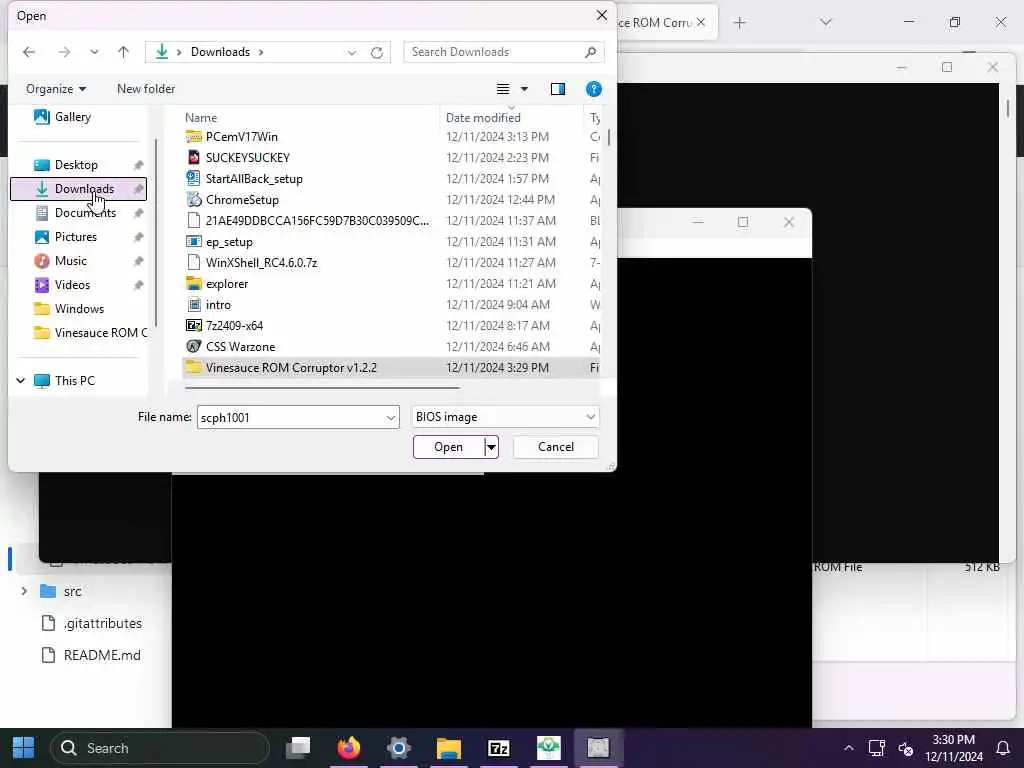This screenshot has height=768, width=1024.
Task: Close the ROM Corruptor browser tab
Action: (x=701, y=22)
